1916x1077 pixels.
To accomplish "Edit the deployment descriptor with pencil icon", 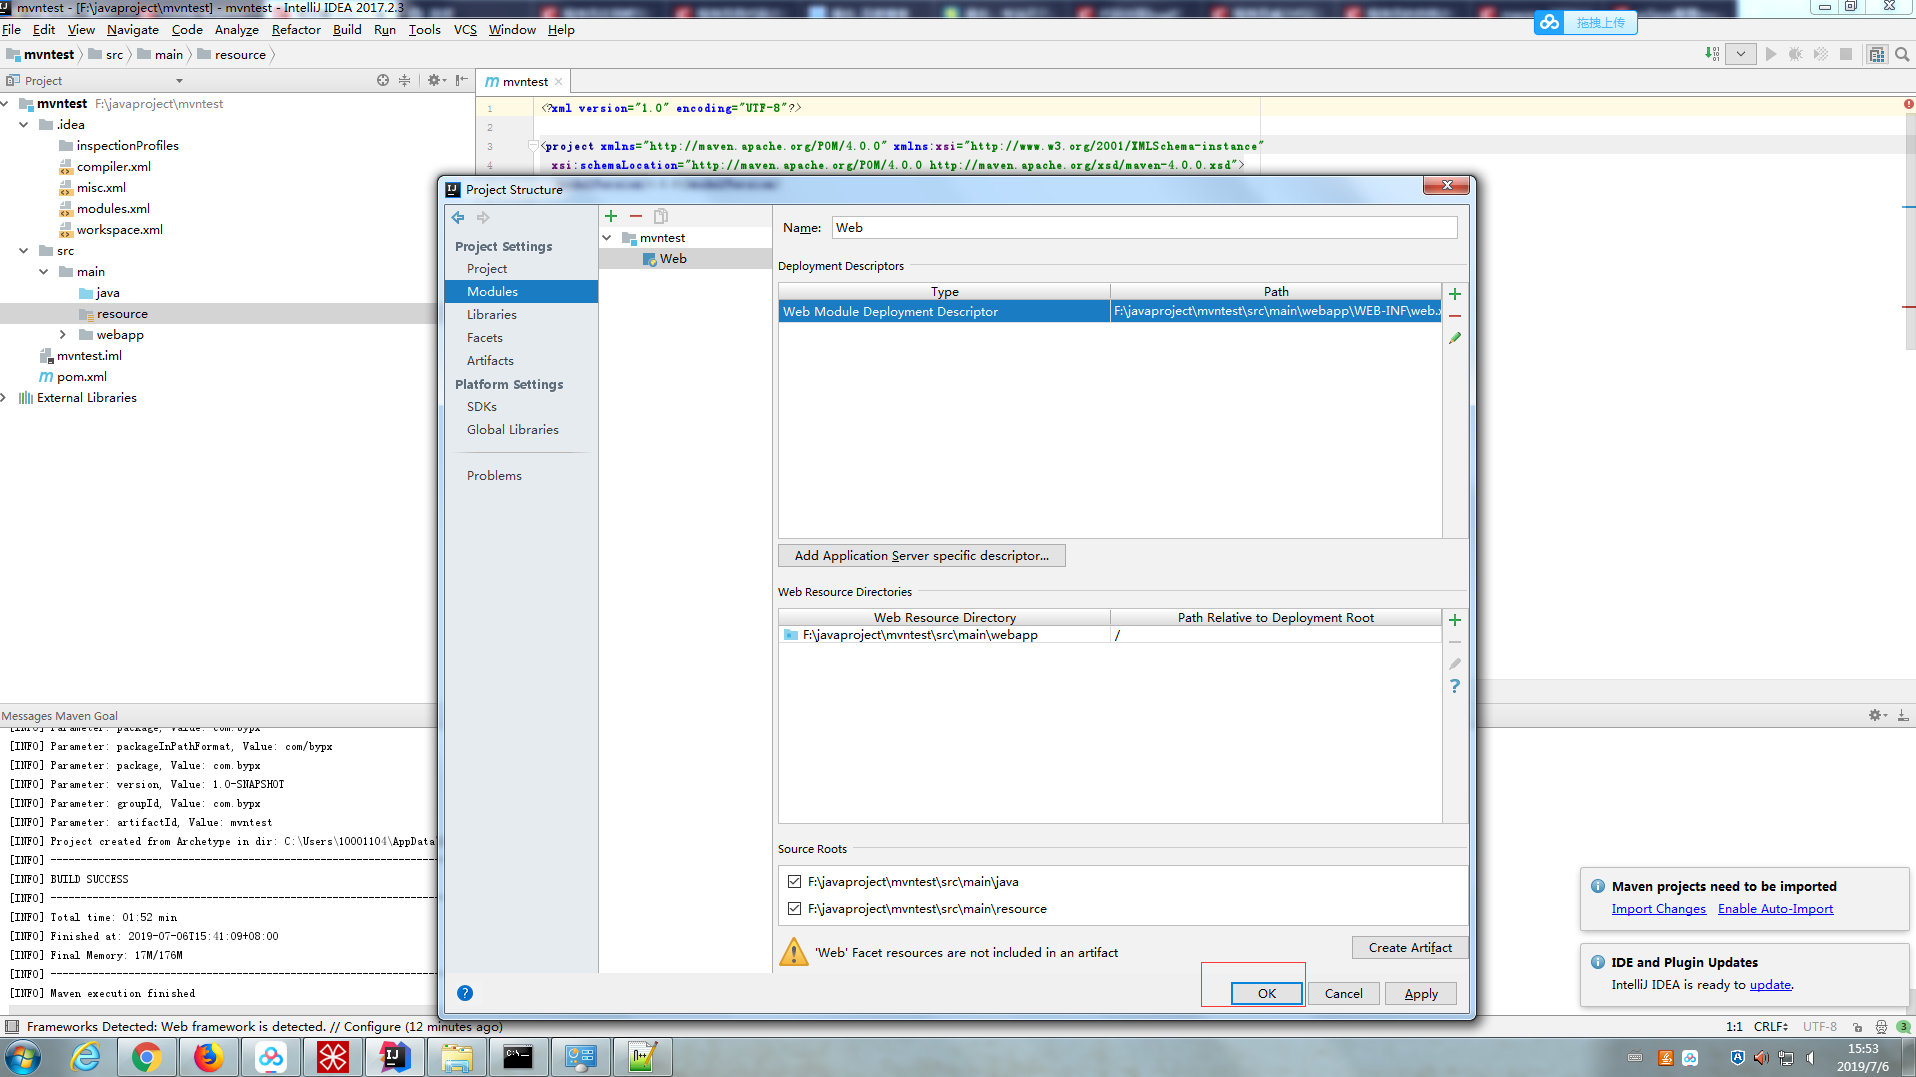I will (x=1455, y=338).
